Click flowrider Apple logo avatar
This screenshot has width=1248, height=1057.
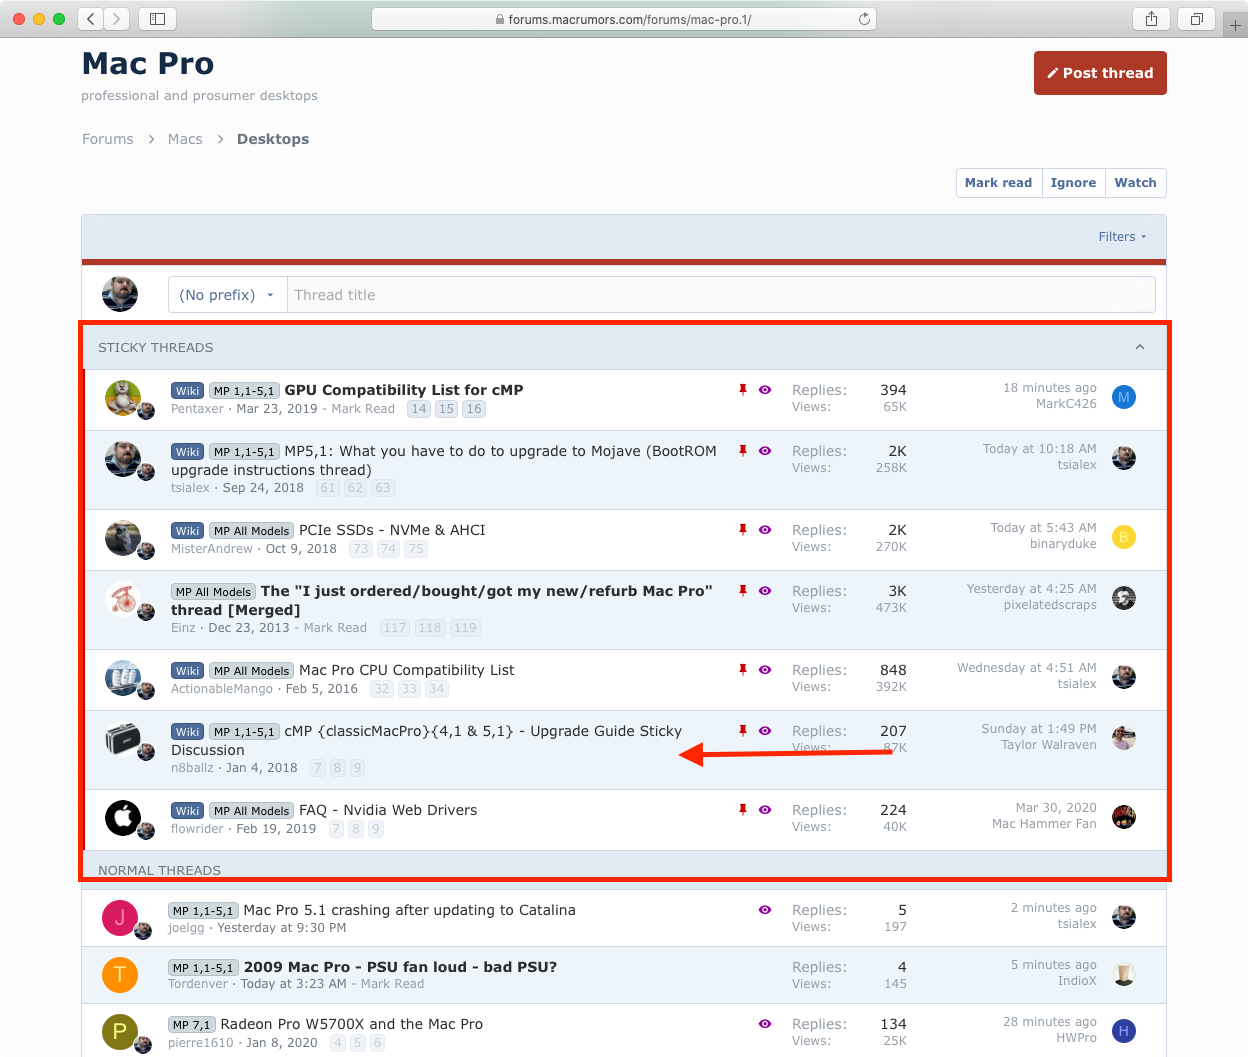pos(123,817)
